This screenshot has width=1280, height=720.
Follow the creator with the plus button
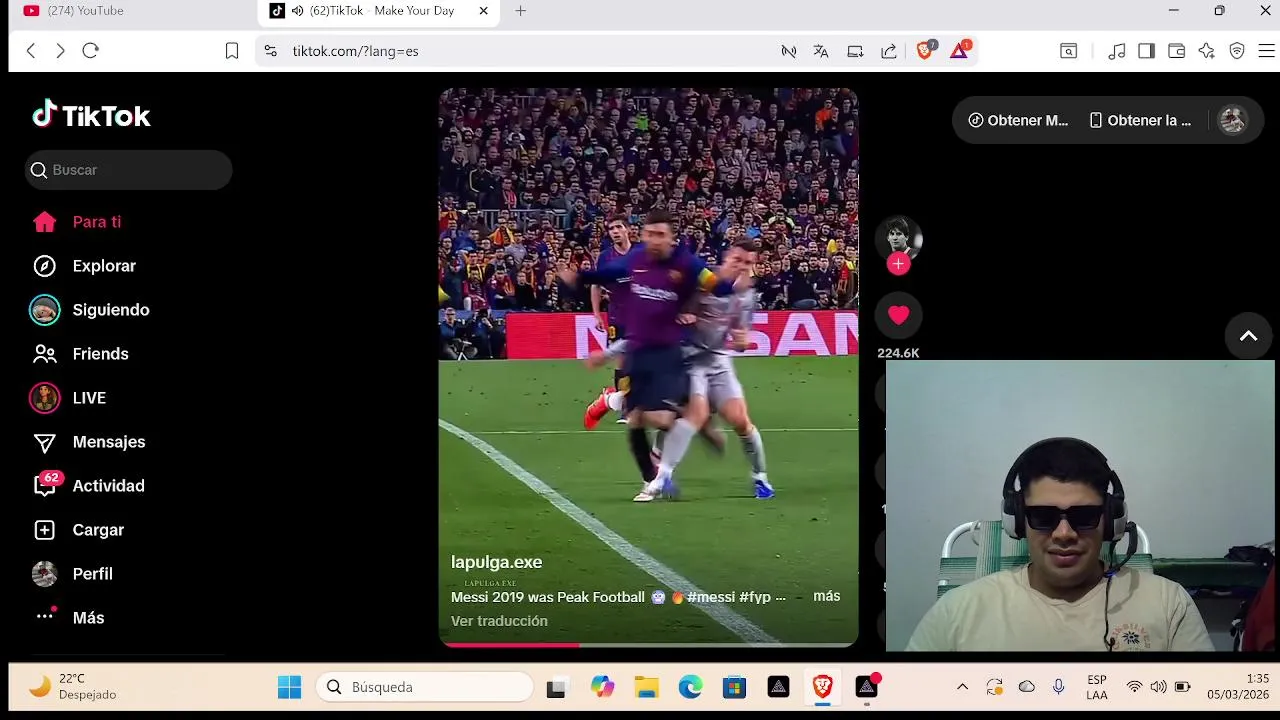(898, 264)
